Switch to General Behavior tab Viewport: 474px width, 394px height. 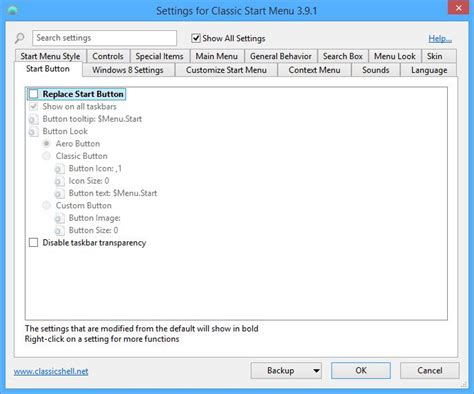coord(281,56)
